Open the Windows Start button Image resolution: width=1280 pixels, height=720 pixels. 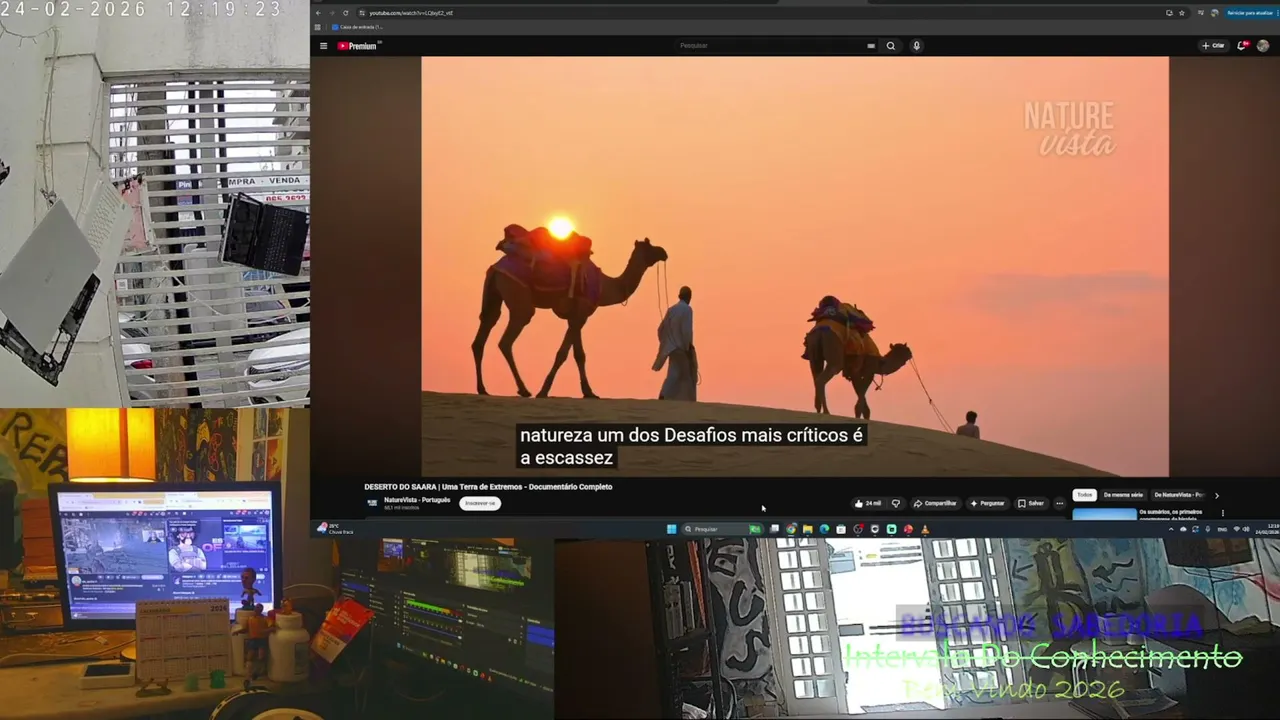point(671,529)
